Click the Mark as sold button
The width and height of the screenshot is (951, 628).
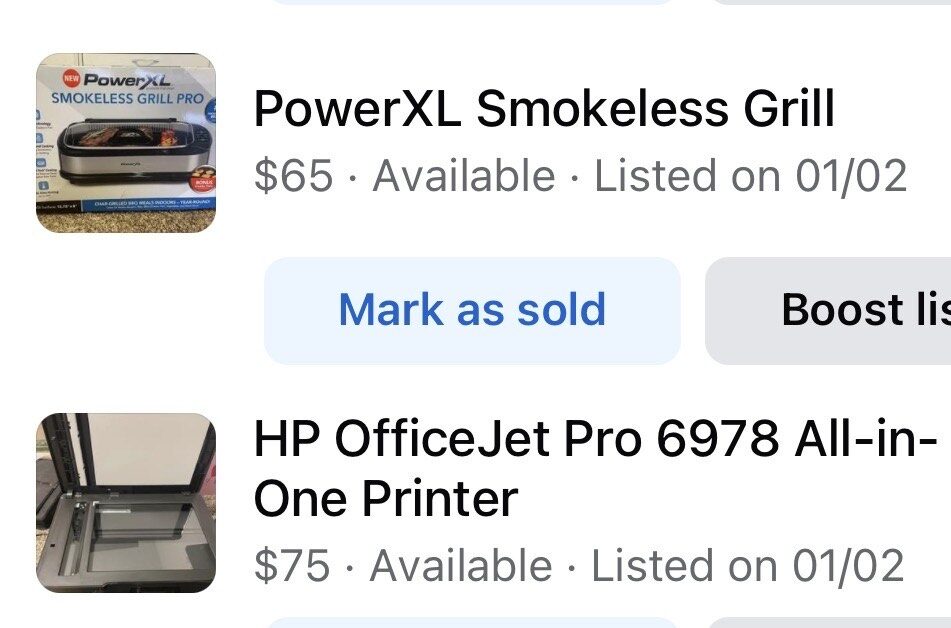tap(472, 310)
